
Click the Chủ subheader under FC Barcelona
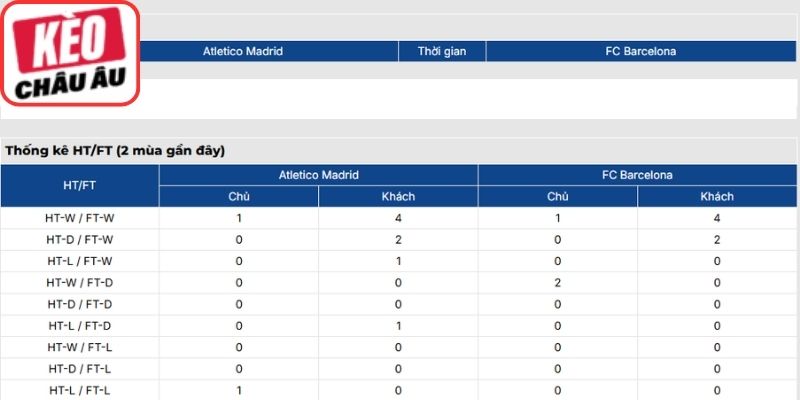tap(558, 196)
